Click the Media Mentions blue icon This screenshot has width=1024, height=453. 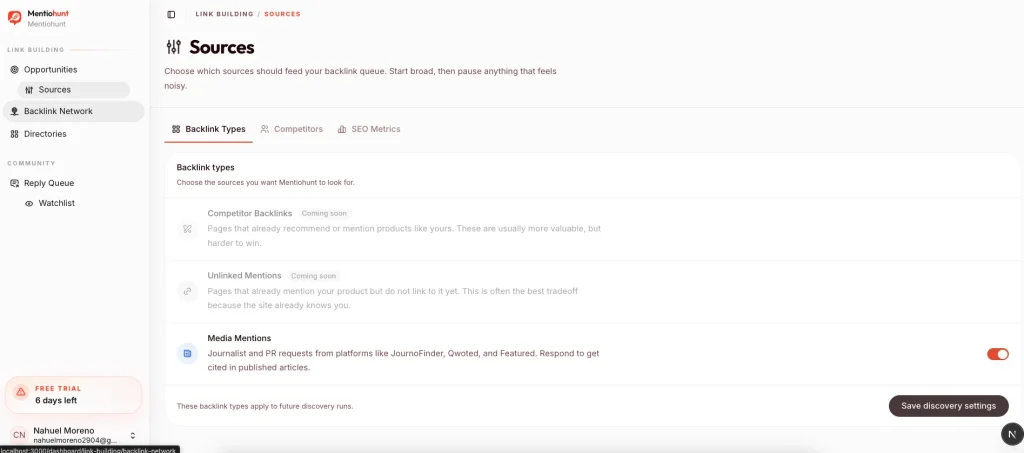[x=187, y=354]
